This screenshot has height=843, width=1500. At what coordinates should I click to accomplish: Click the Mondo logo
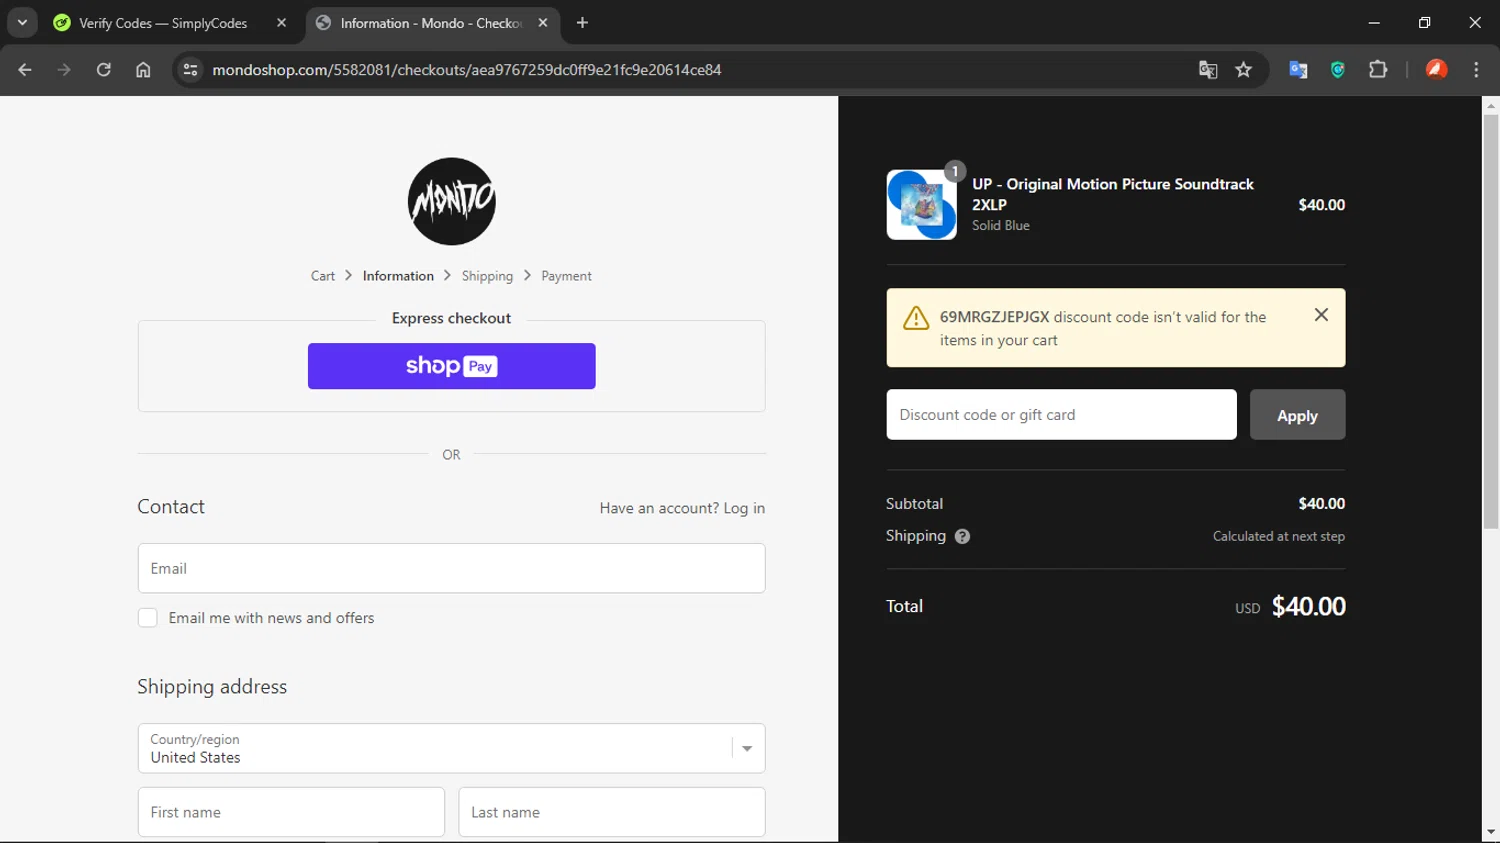pyautogui.click(x=452, y=201)
